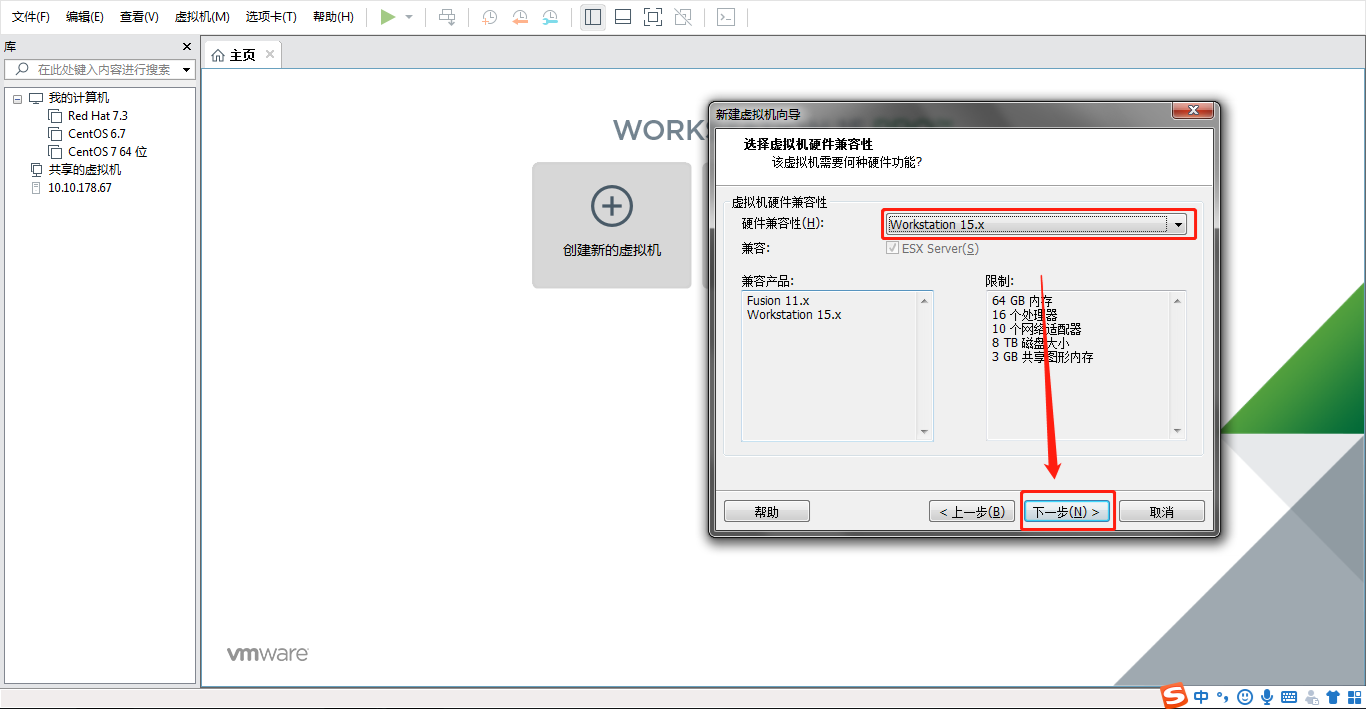
Task: Click the 8 TB 磁盘大小 limit entry
Action: (1030, 343)
